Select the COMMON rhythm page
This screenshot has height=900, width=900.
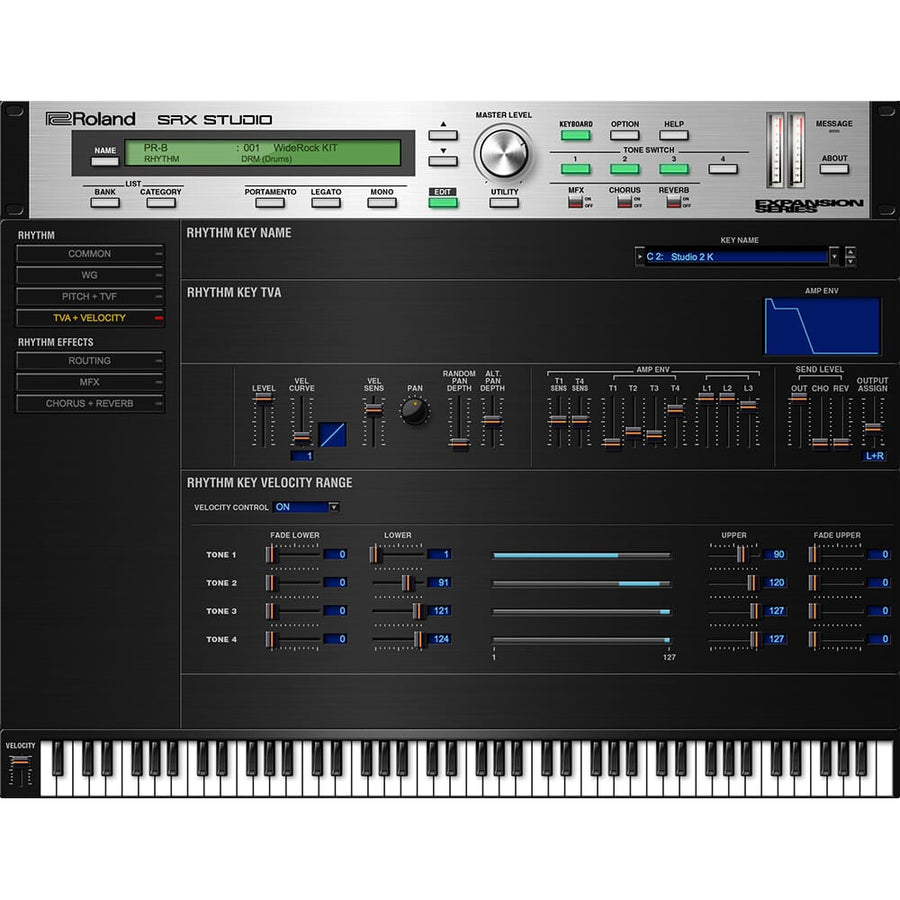click(90, 254)
